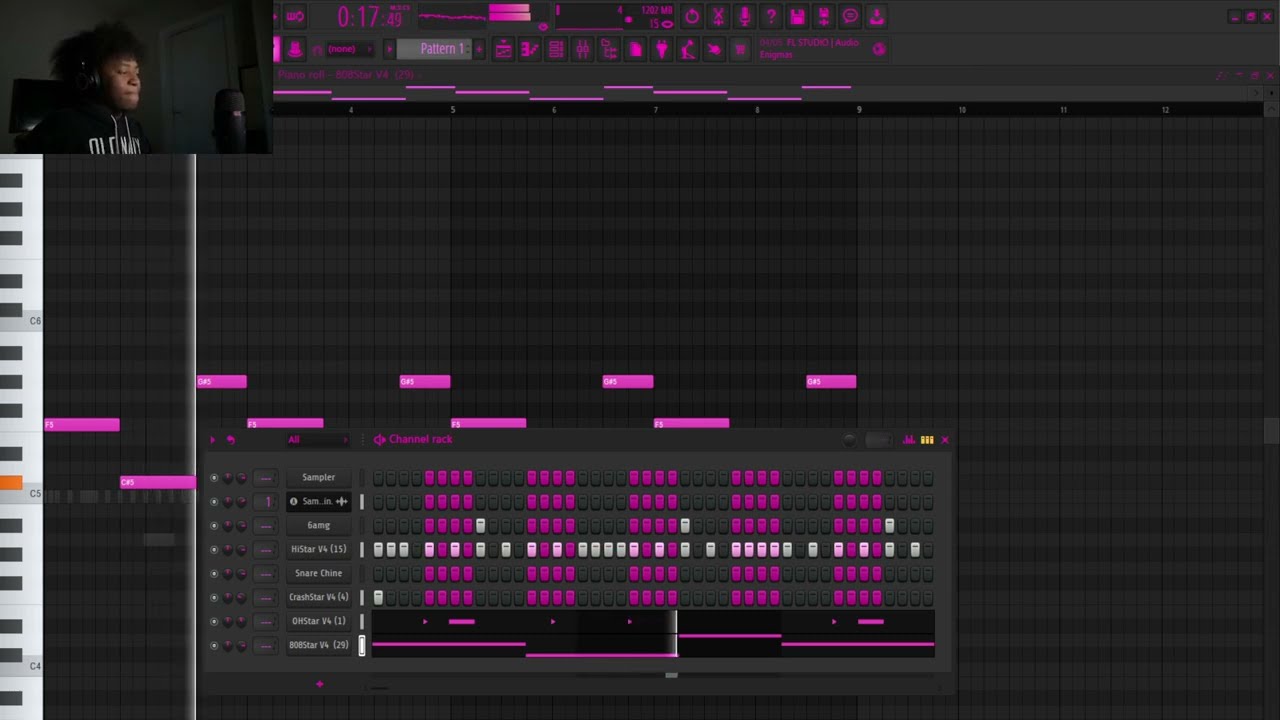Click the scissors one-click recording icon
The width and height of the screenshot is (1280, 720).
coord(718,17)
